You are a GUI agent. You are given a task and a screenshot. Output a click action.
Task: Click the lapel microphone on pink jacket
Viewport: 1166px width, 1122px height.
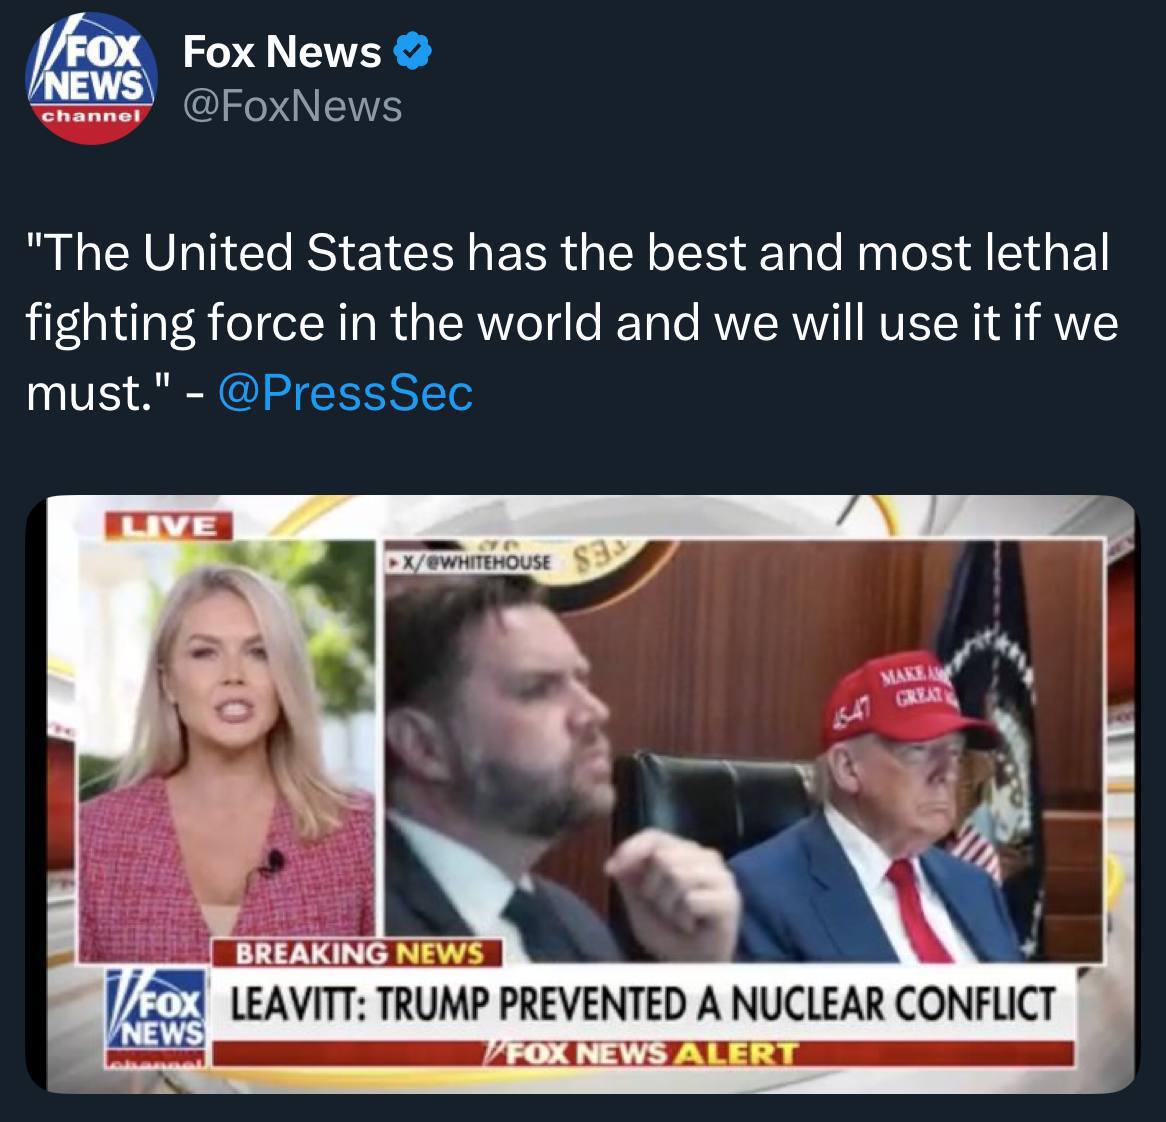pos(272,863)
